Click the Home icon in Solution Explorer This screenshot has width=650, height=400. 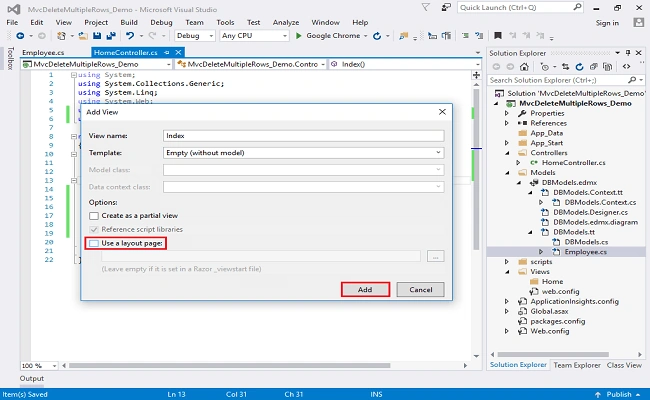[524, 67]
